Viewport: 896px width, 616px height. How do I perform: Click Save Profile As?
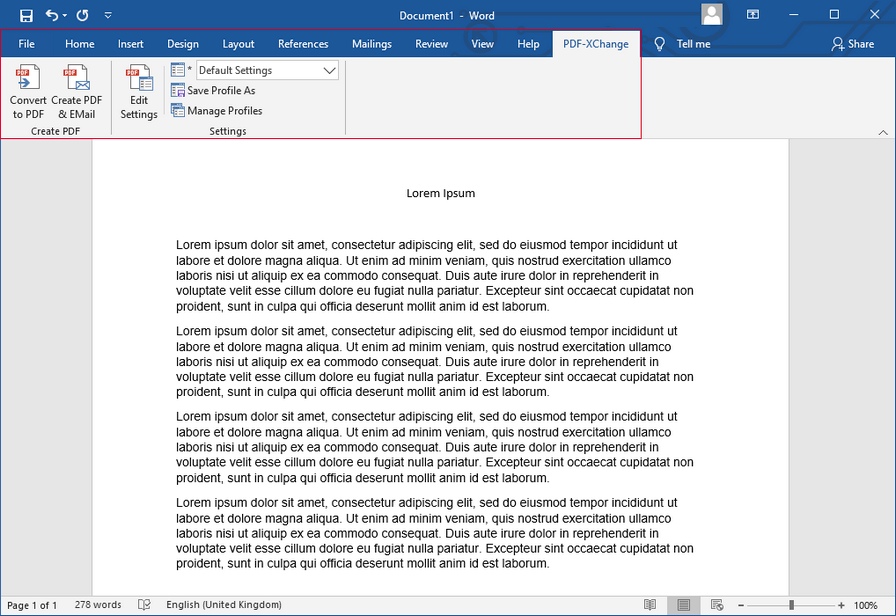220,91
